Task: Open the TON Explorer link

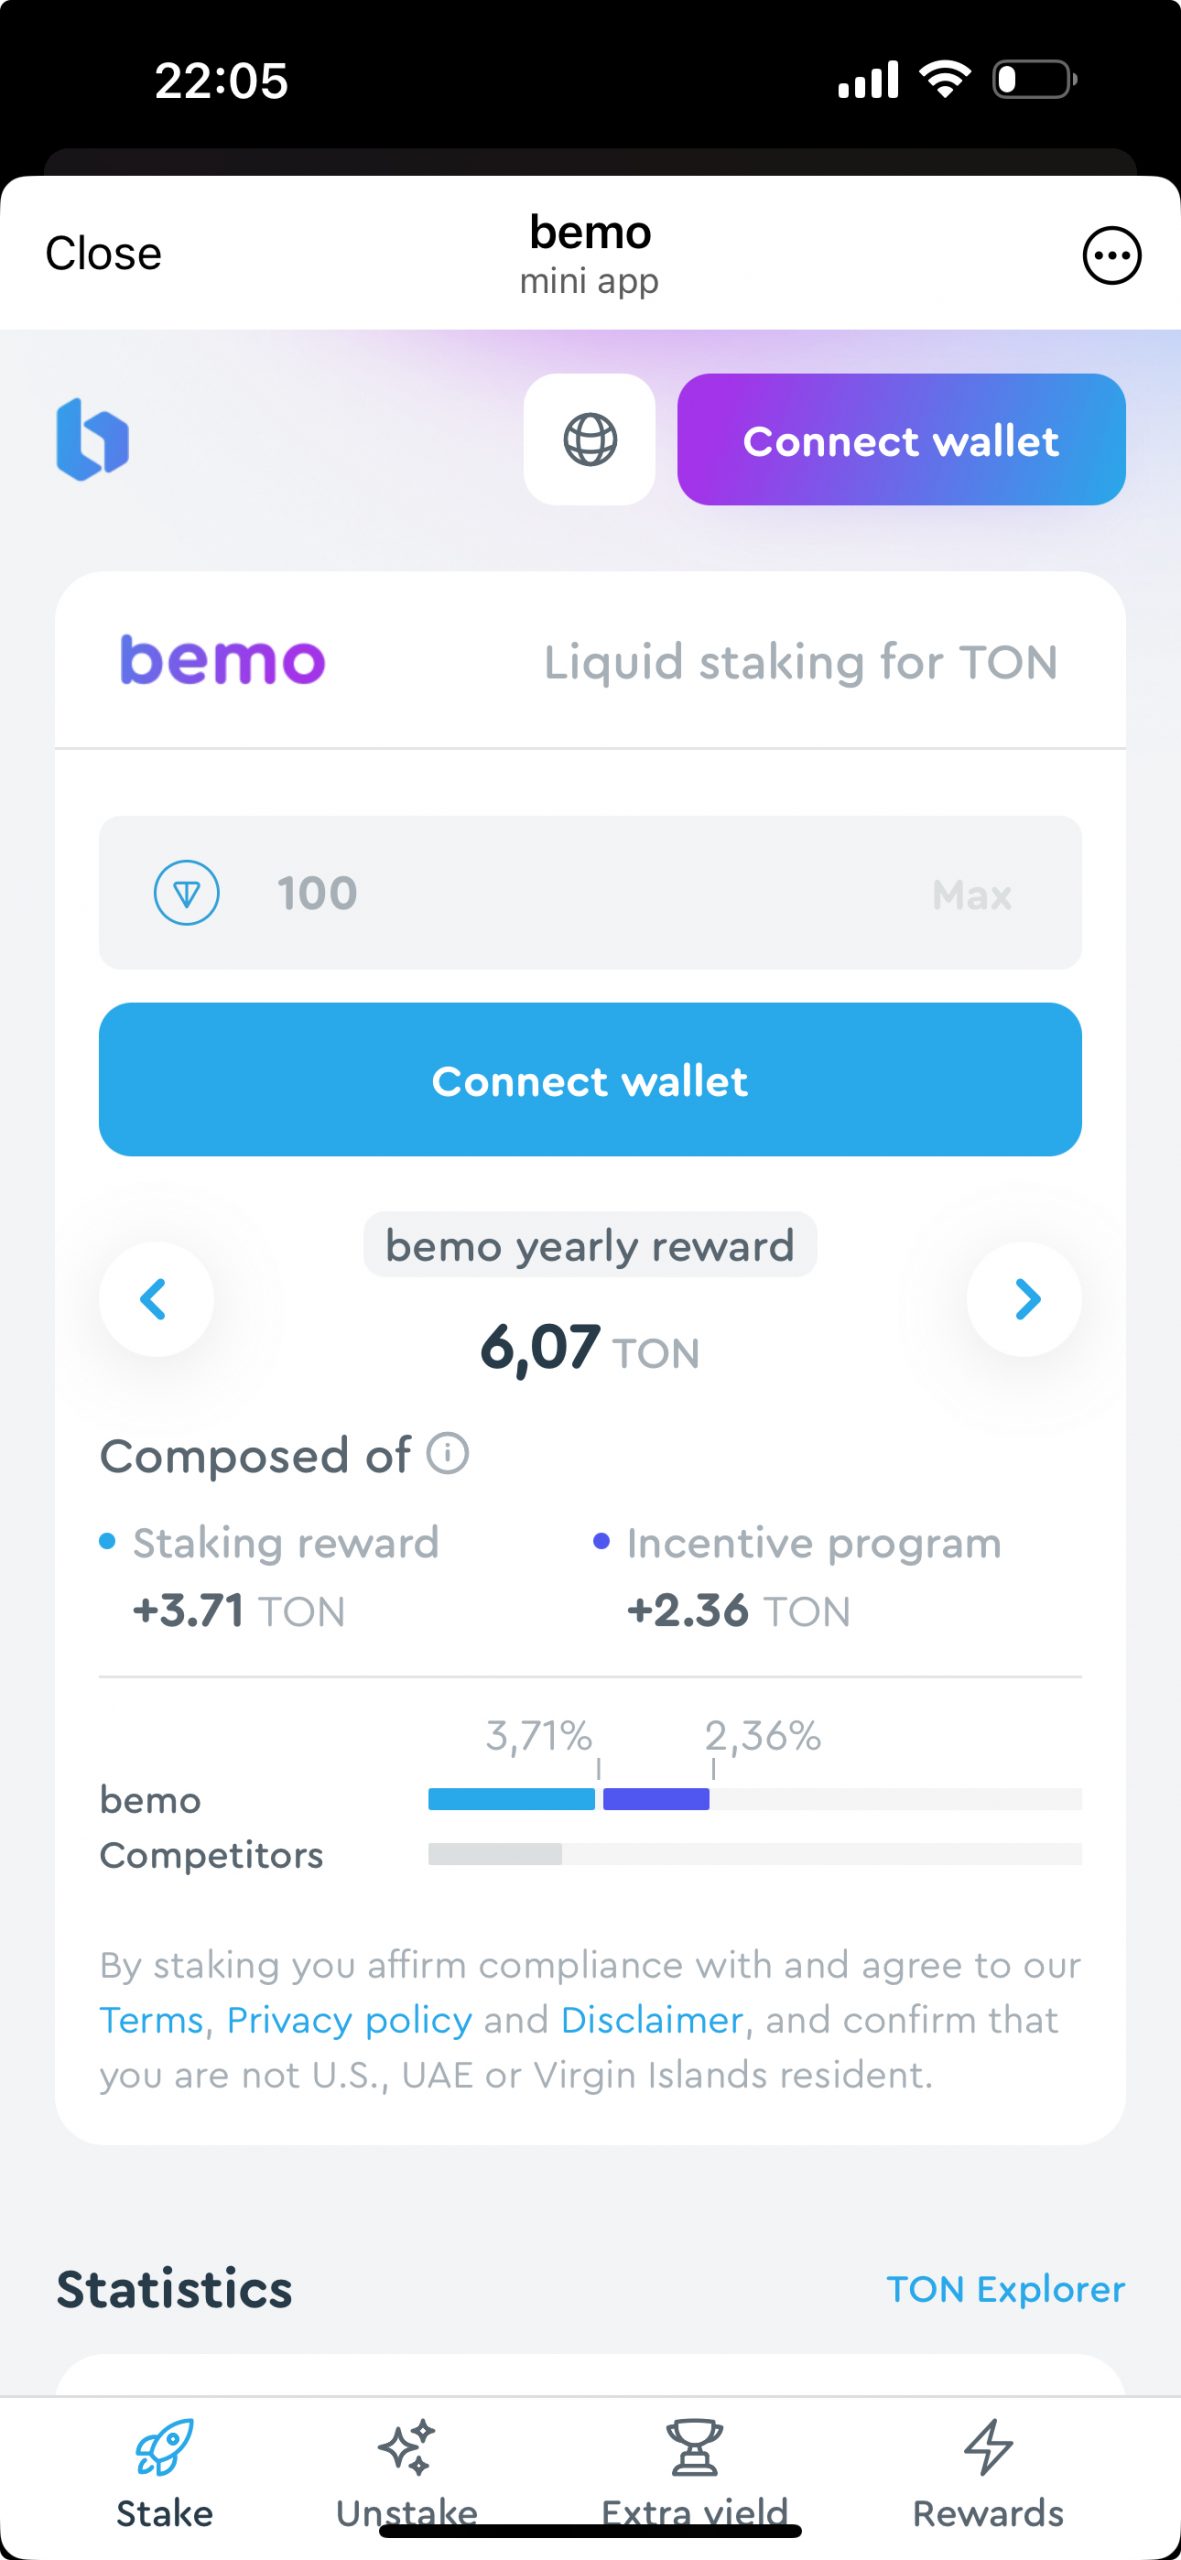Action: [1006, 2289]
